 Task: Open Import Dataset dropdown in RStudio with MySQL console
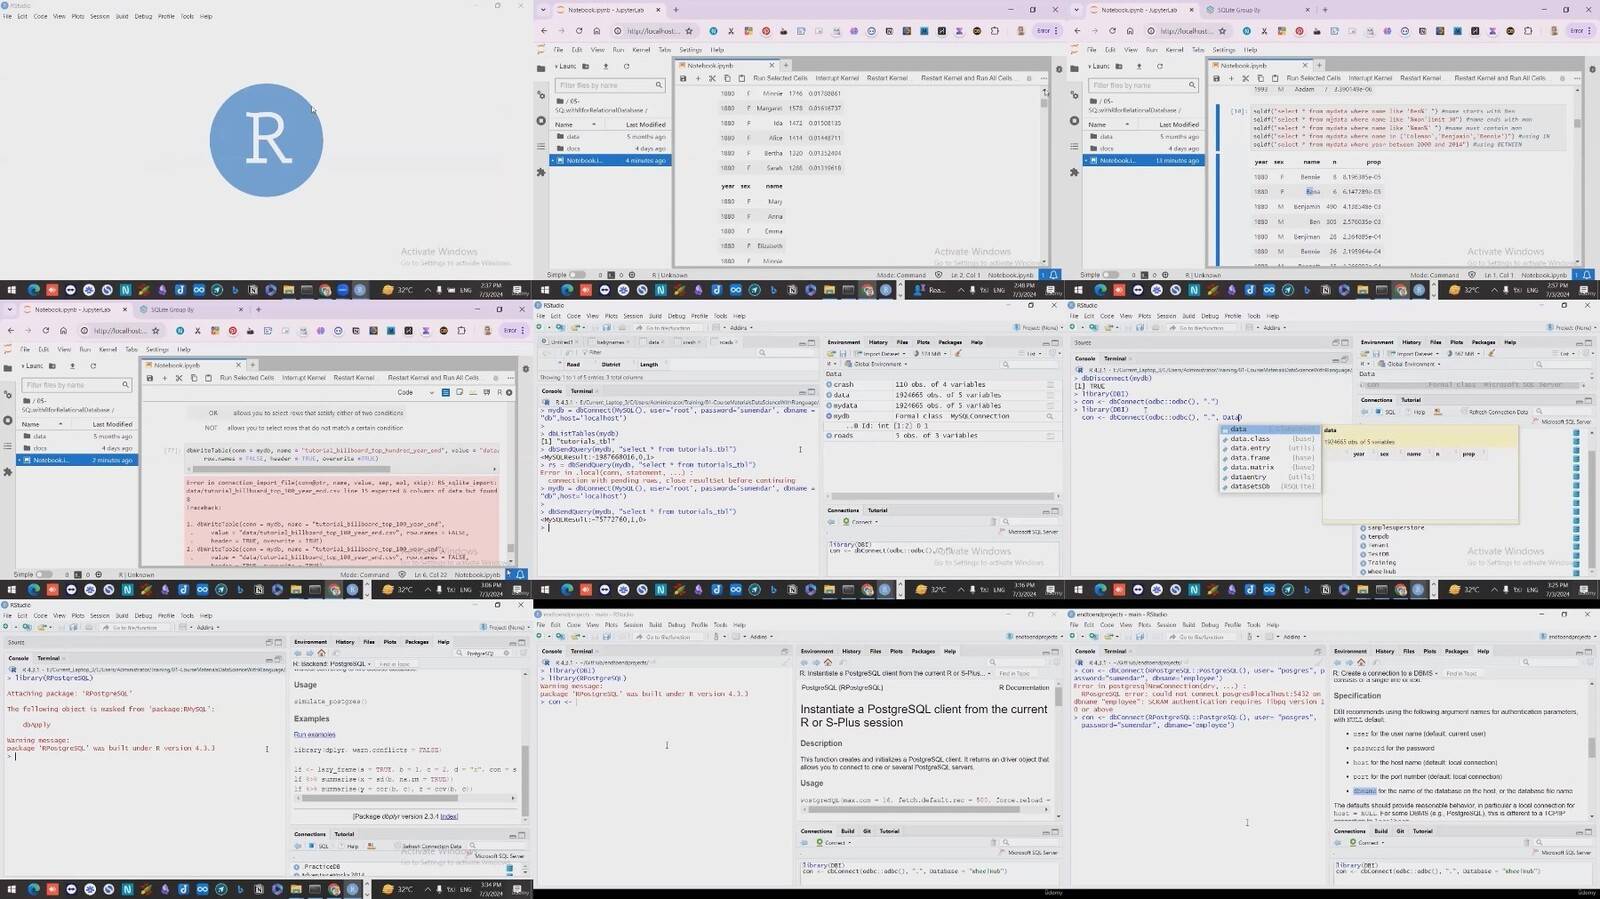click(x=880, y=353)
